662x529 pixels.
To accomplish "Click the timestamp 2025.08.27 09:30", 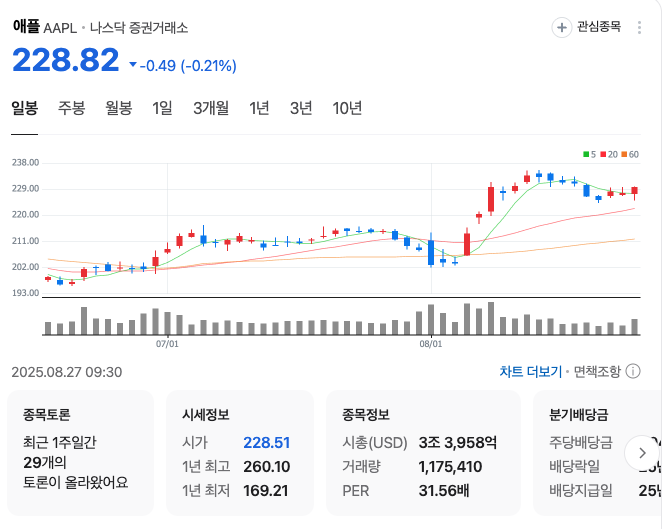I will coord(67,372).
